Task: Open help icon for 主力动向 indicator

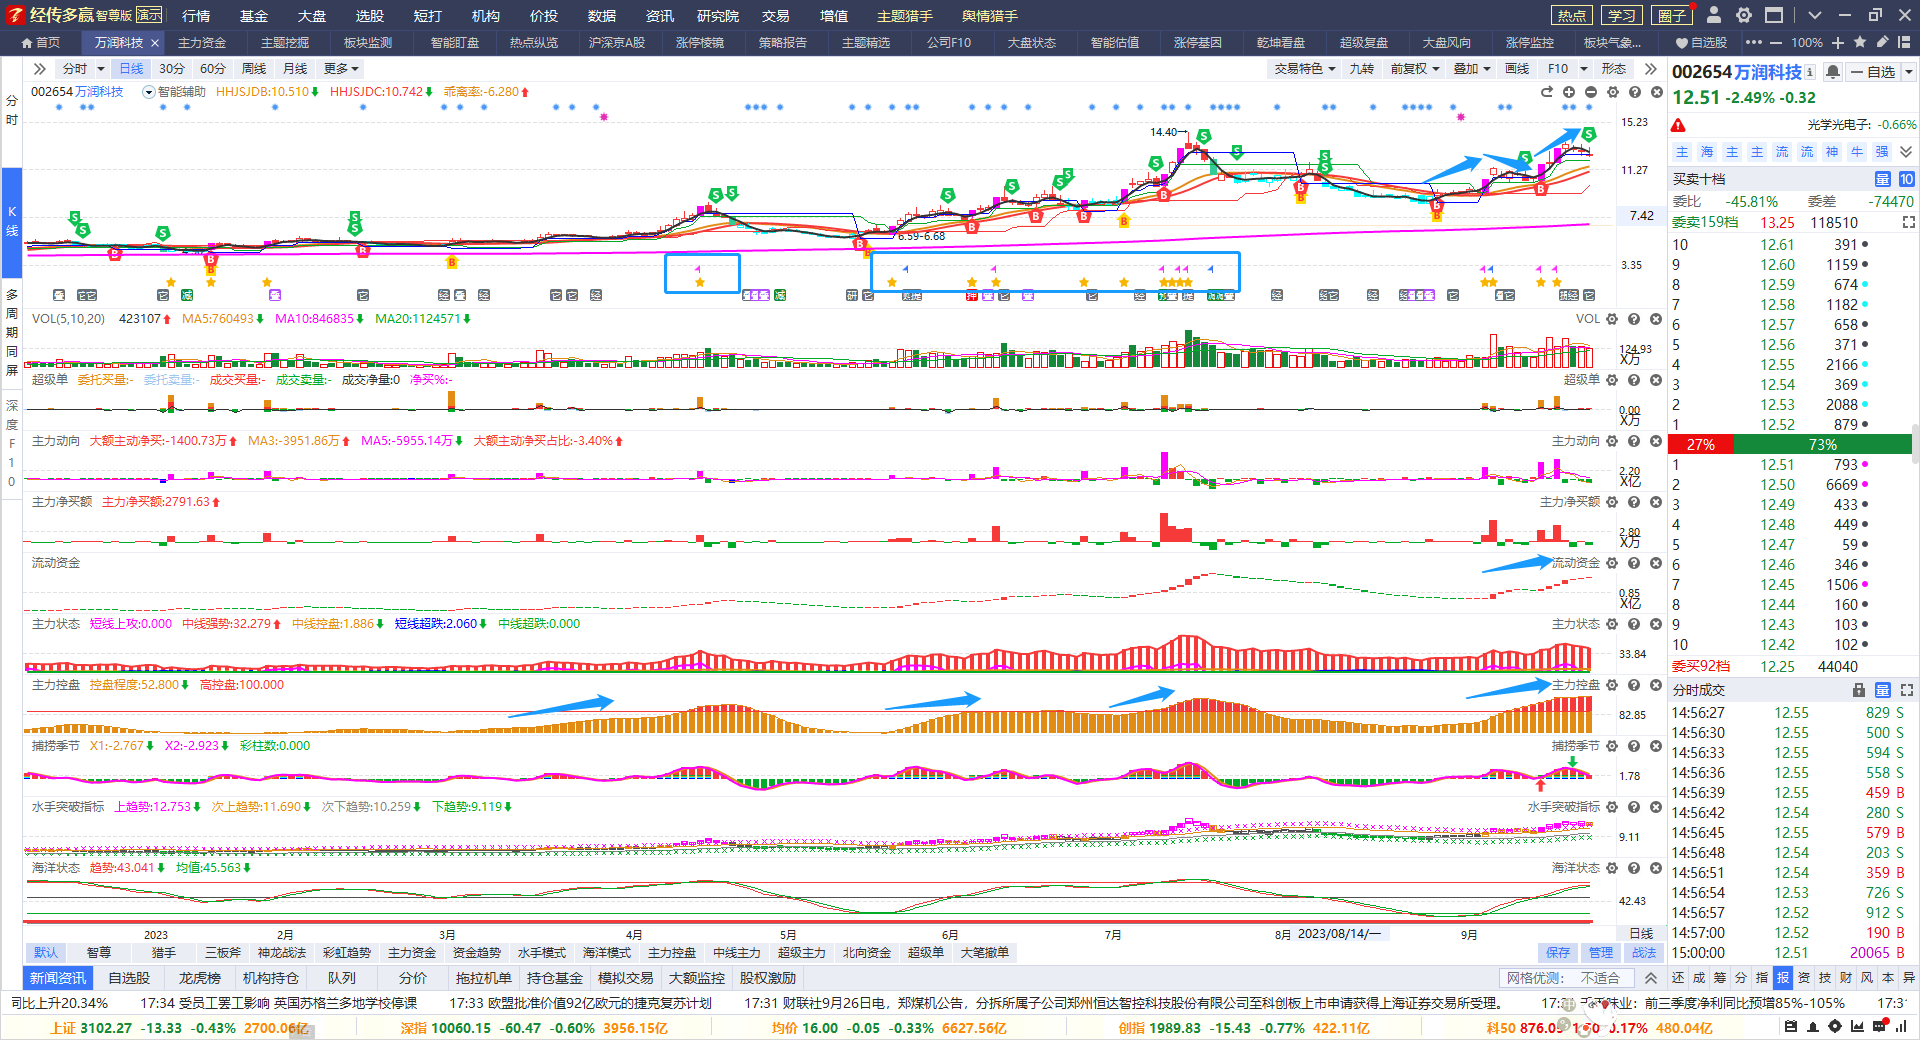Action: point(1634,441)
